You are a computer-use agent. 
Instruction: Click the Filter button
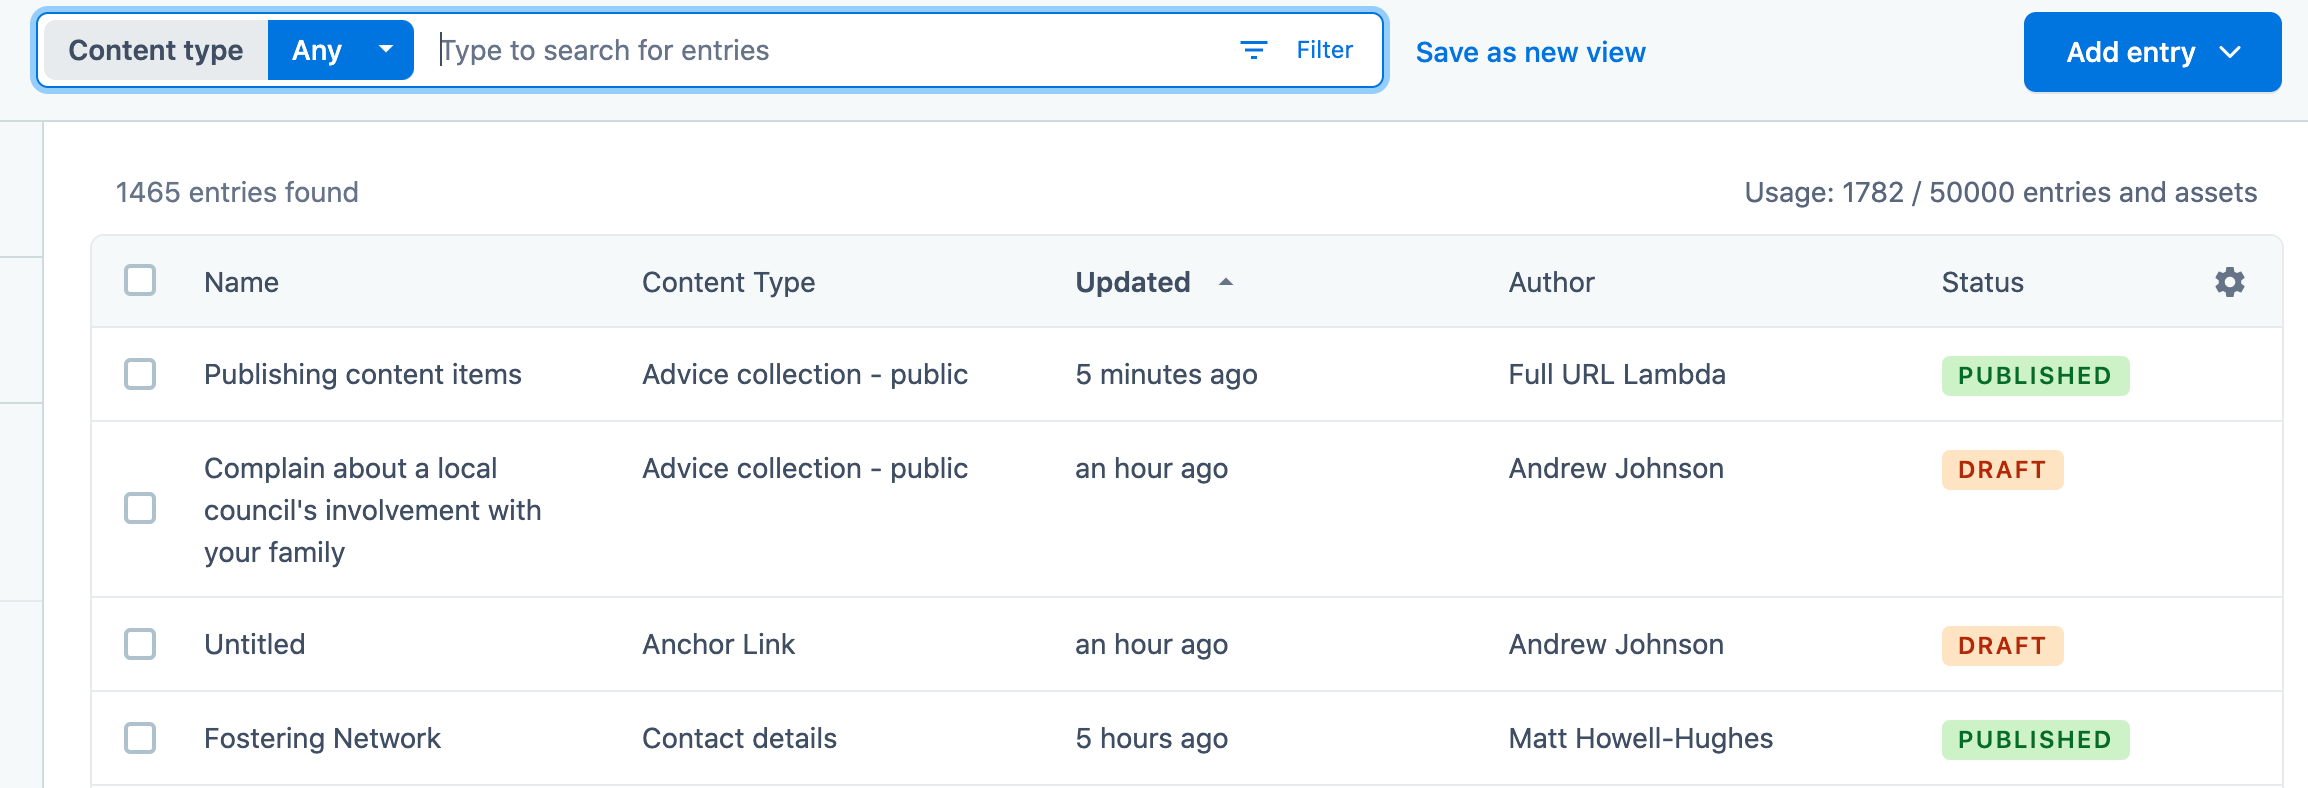tap(1324, 50)
